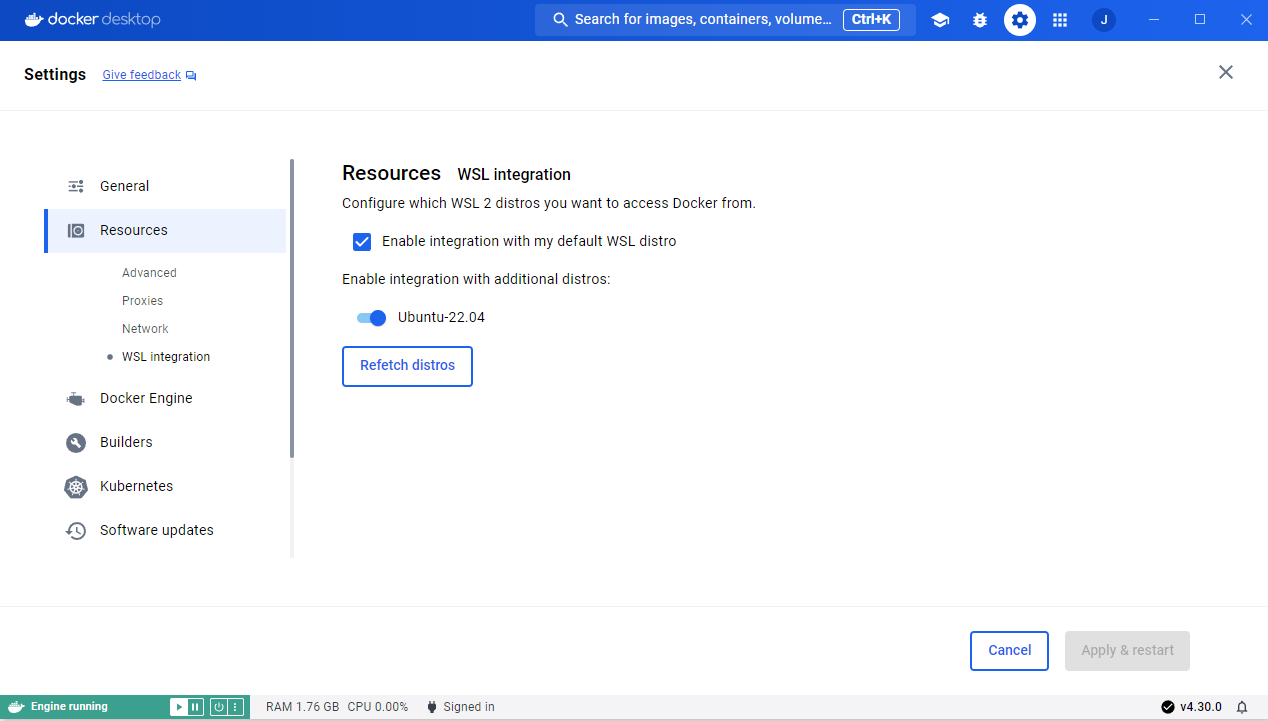Disable the Ubuntu-22.04 integration toggle
The height and width of the screenshot is (721, 1268).
[370, 317]
